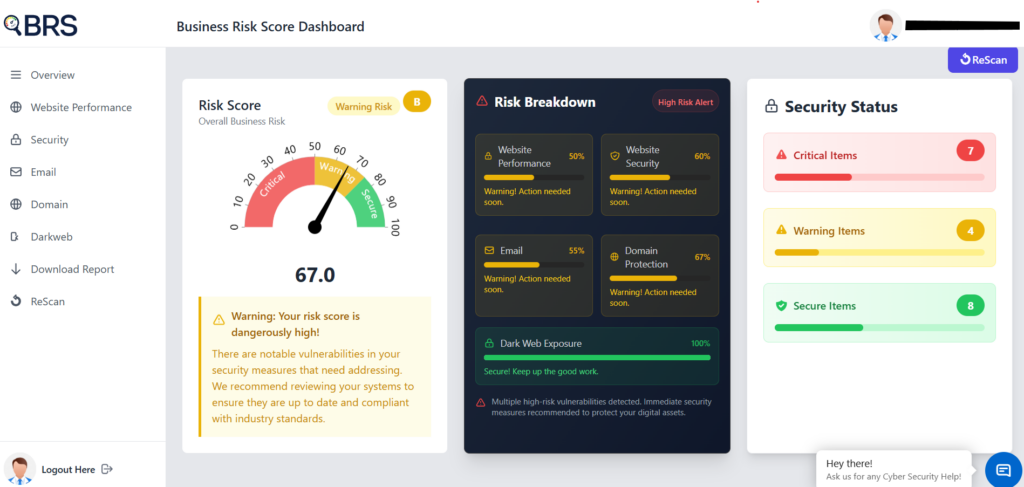The width and height of the screenshot is (1024, 487).
Task: Open the Overview menu item
Action: point(52,75)
